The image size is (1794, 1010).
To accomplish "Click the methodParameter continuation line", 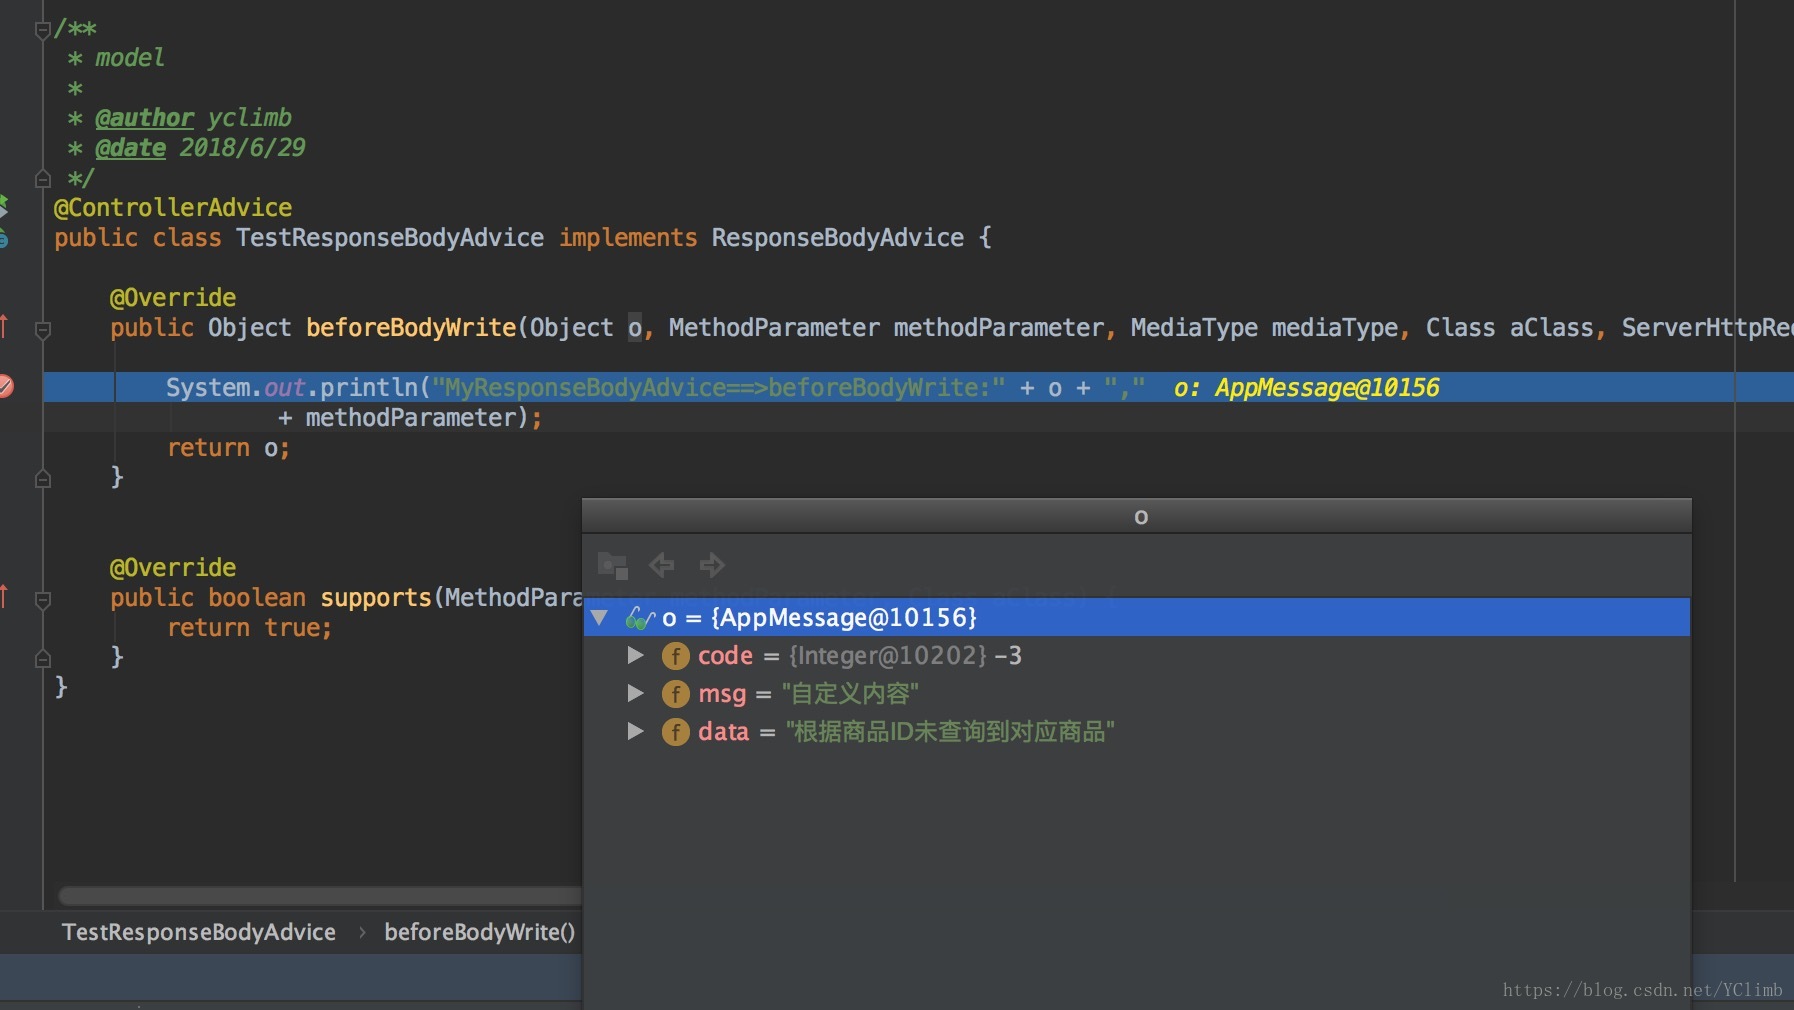I will 410,418.
